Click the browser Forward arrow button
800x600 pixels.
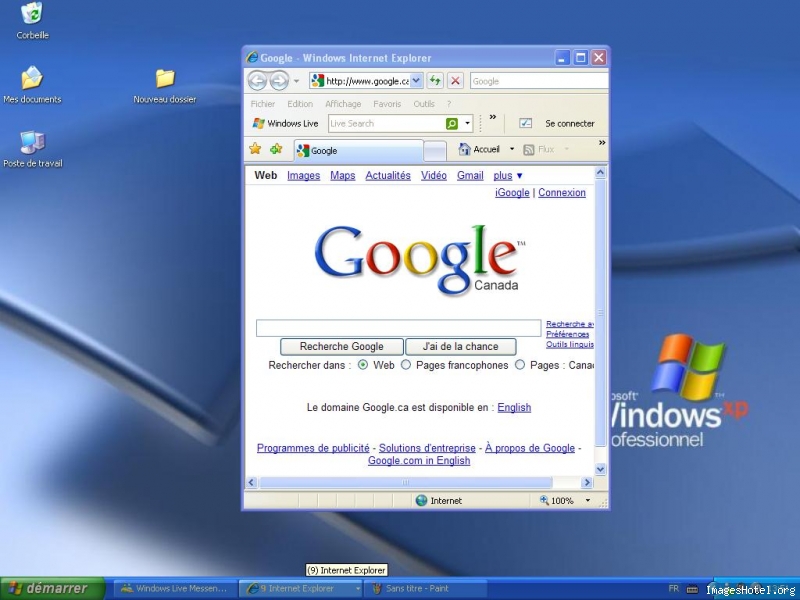click(279, 81)
